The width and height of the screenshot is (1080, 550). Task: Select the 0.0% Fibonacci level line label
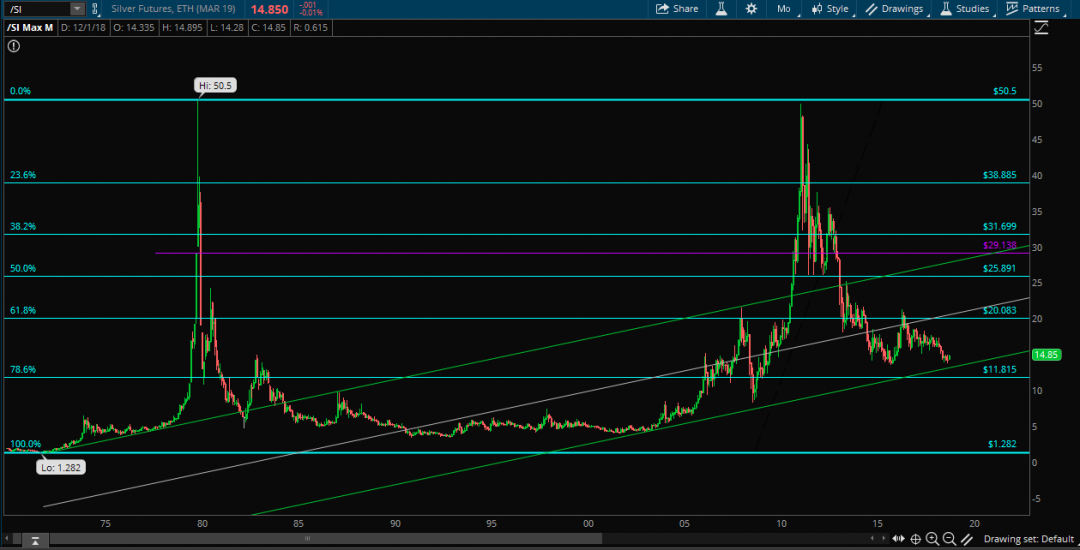point(21,91)
